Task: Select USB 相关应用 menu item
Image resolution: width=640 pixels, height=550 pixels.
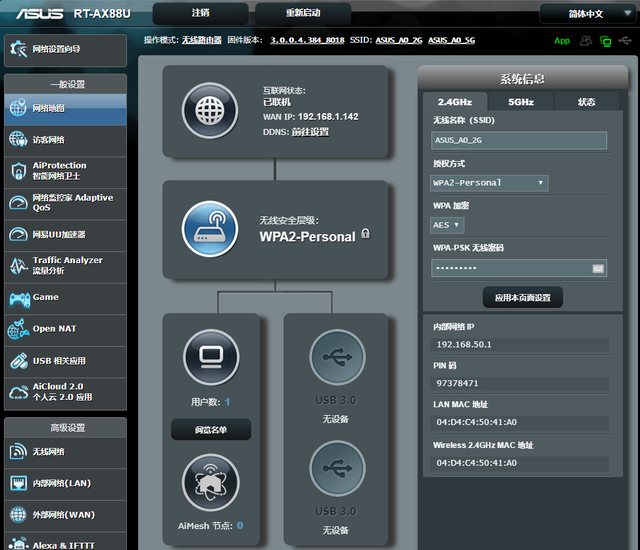Action: [65, 361]
